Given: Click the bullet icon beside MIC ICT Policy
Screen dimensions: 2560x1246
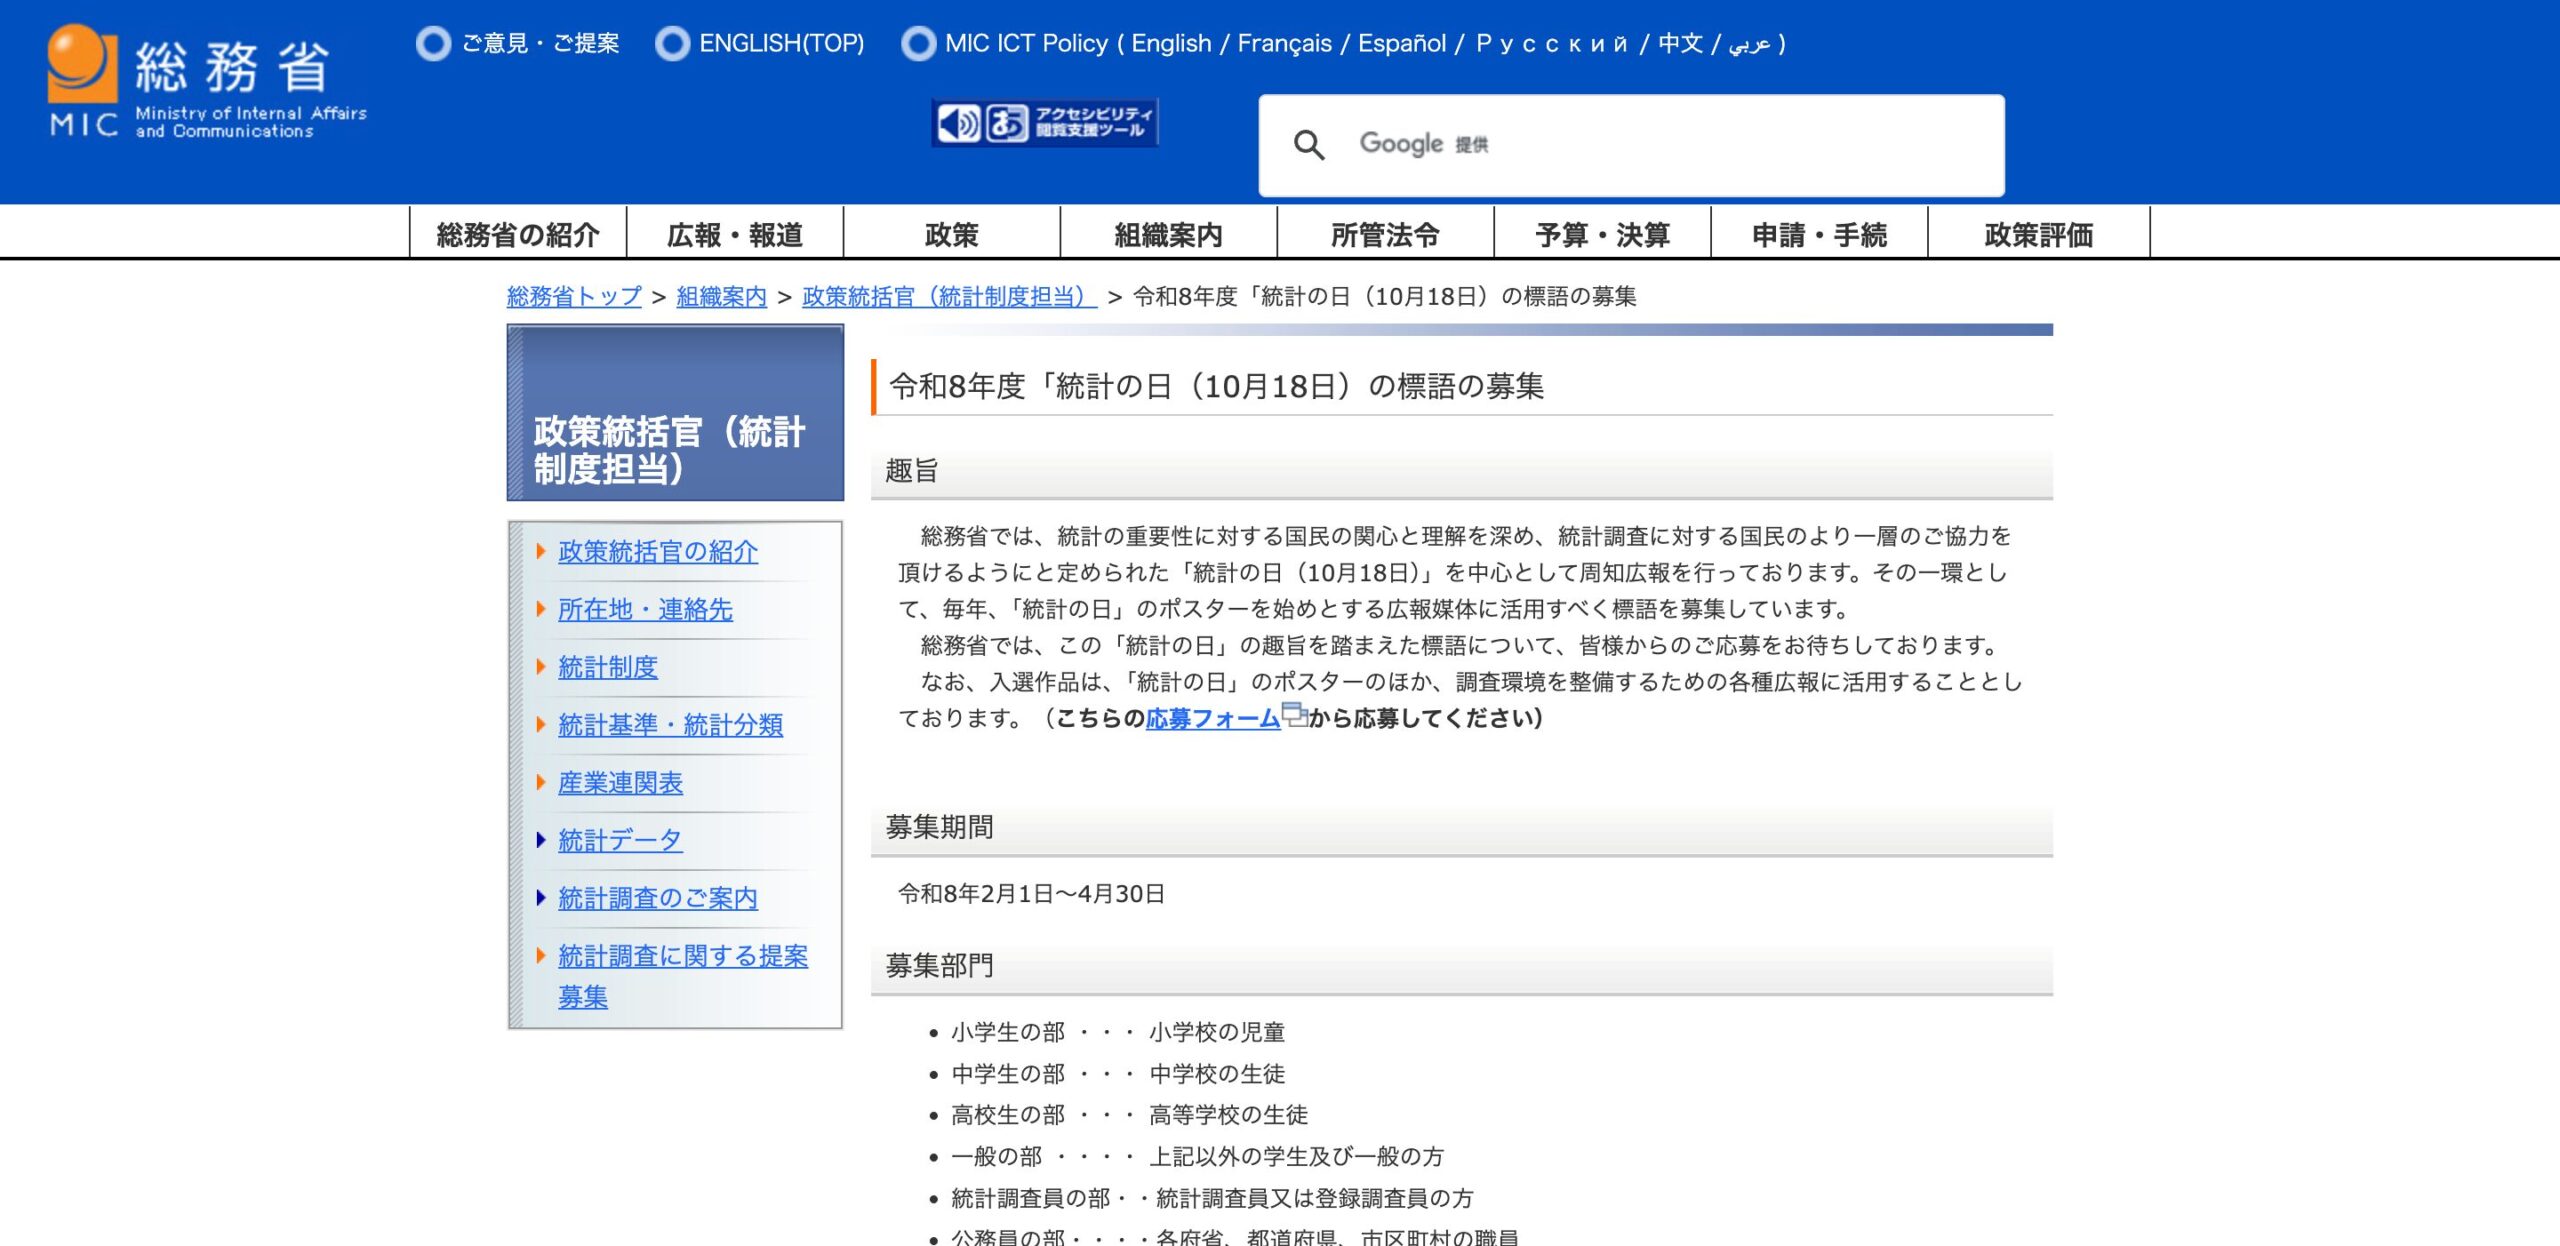Looking at the screenshot, I should click(x=918, y=43).
